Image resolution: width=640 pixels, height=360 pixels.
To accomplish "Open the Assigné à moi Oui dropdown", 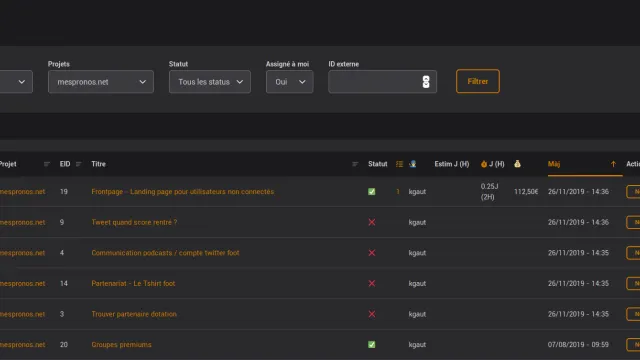I will click(289, 82).
